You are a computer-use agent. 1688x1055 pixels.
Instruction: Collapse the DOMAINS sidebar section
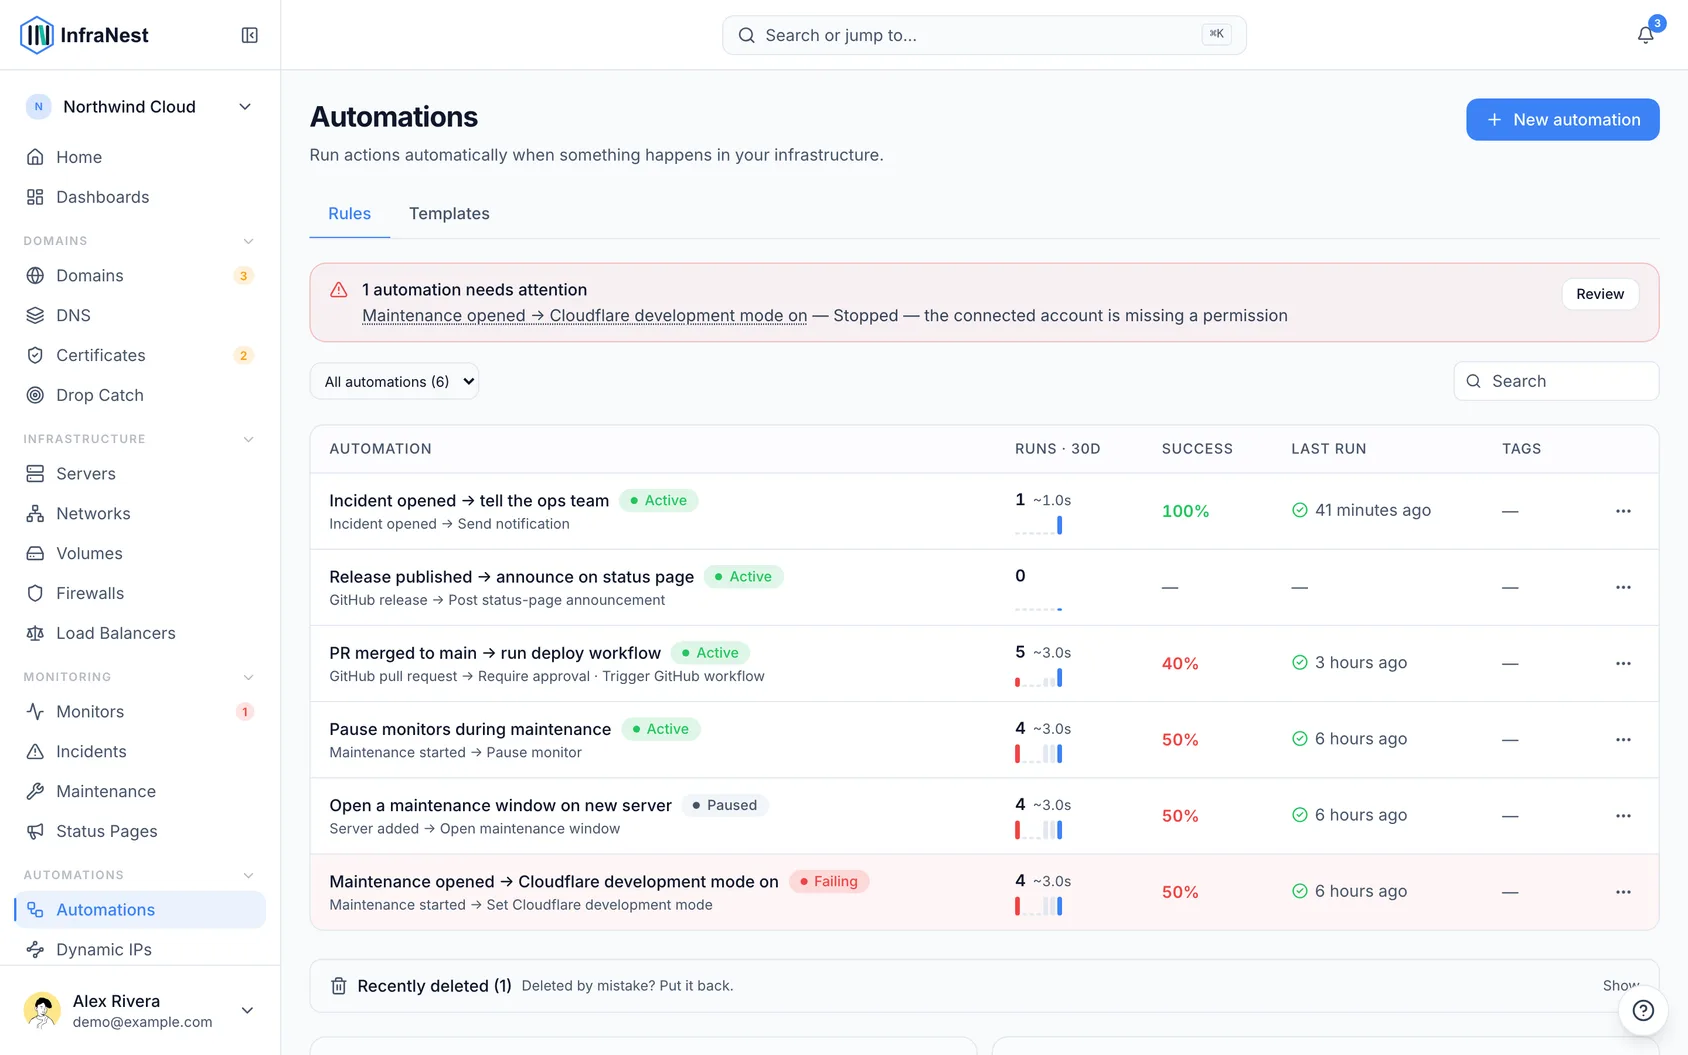pyautogui.click(x=248, y=241)
